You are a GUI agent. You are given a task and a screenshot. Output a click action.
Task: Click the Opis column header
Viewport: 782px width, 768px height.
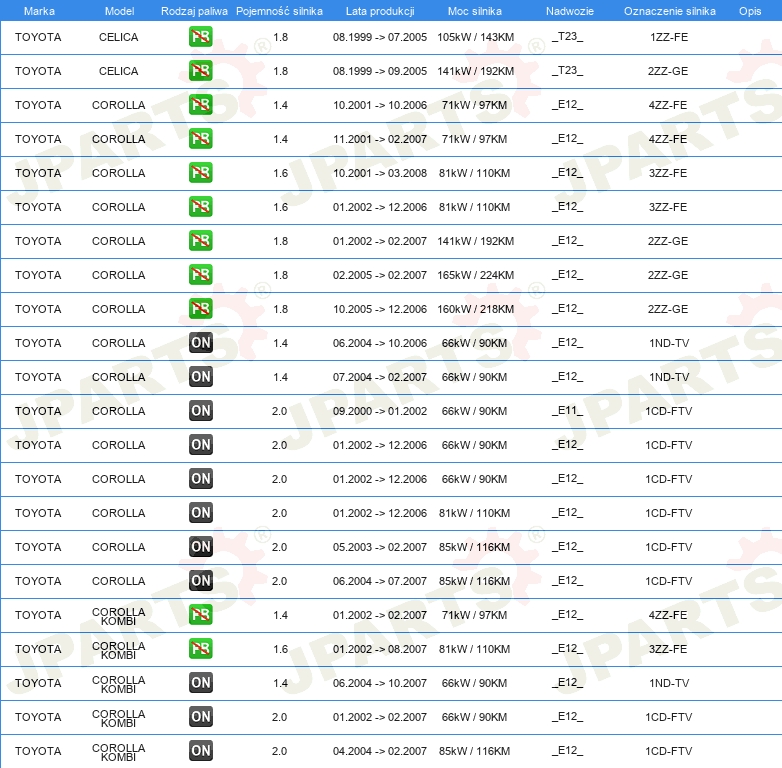point(750,11)
